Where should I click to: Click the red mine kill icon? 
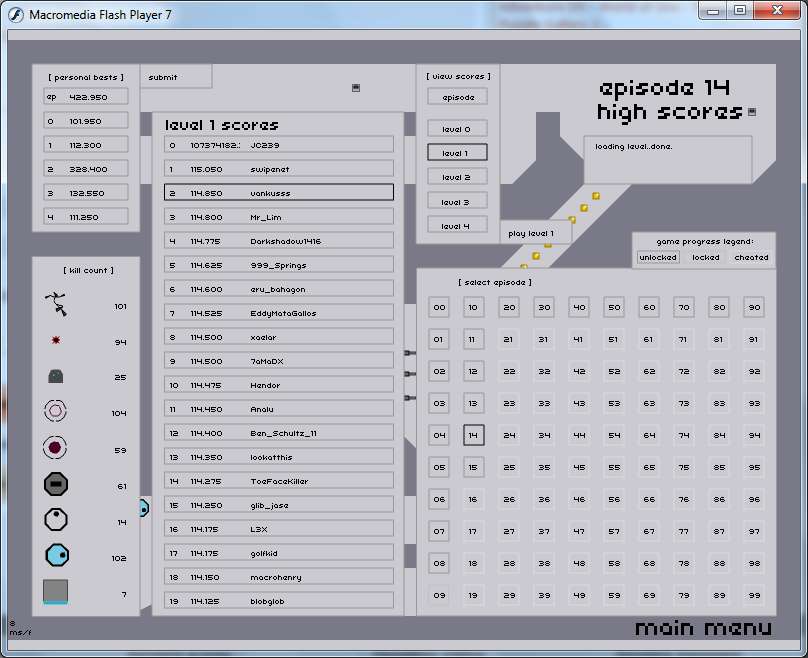pos(56,341)
